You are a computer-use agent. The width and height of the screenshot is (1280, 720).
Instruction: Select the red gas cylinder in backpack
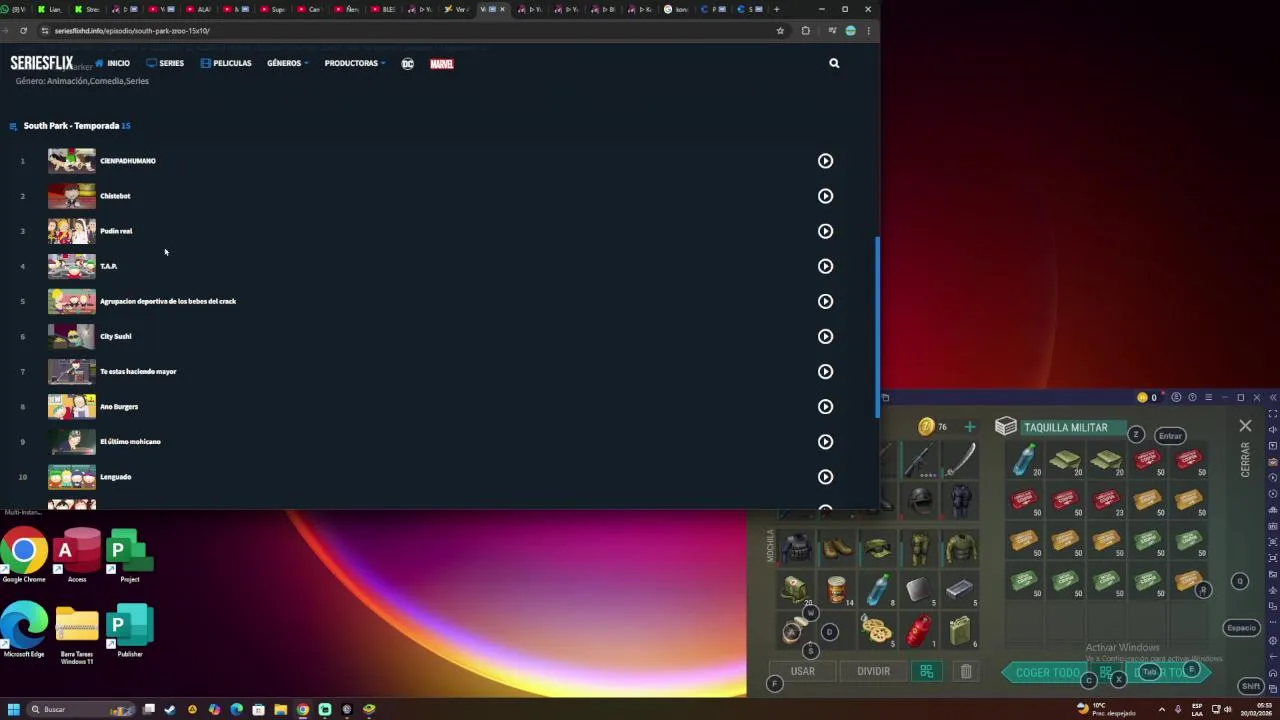[918, 631]
